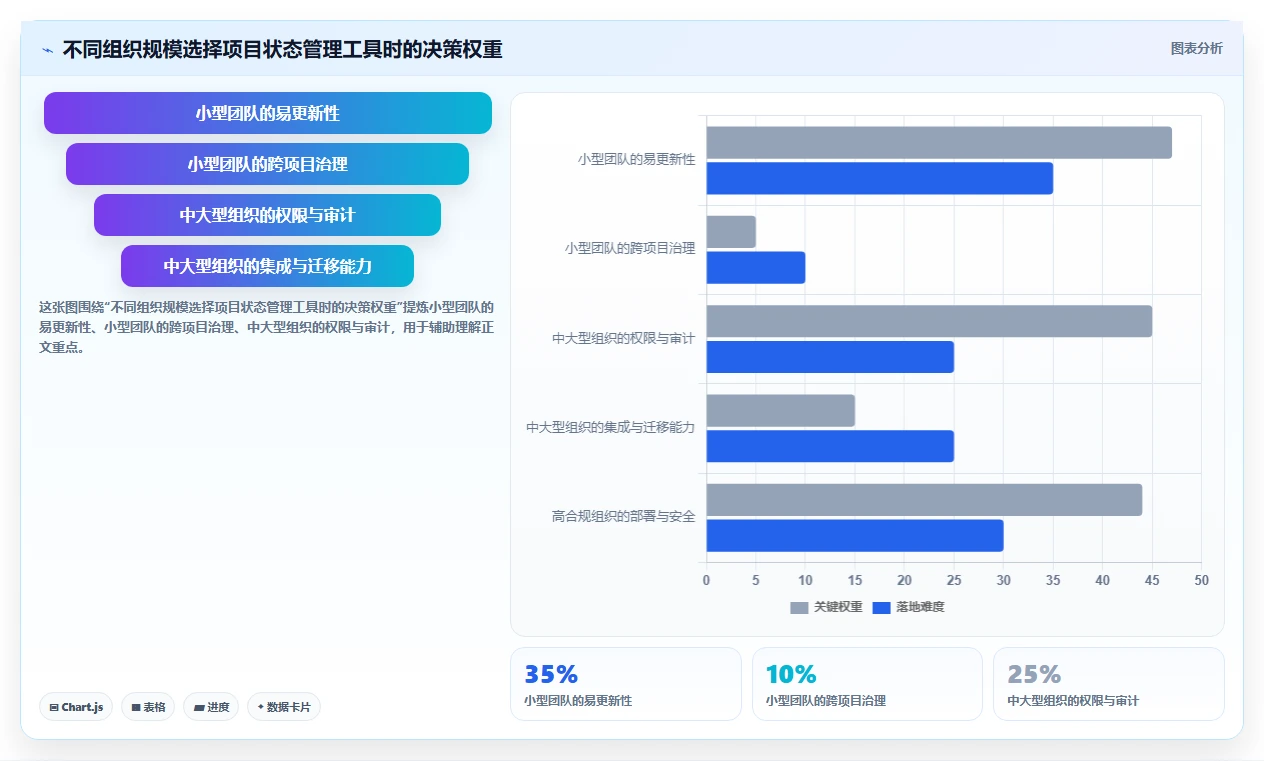Click the chart axis label 小型团队的易更新性
Viewport: 1264px width, 761px height.
click(636, 159)
